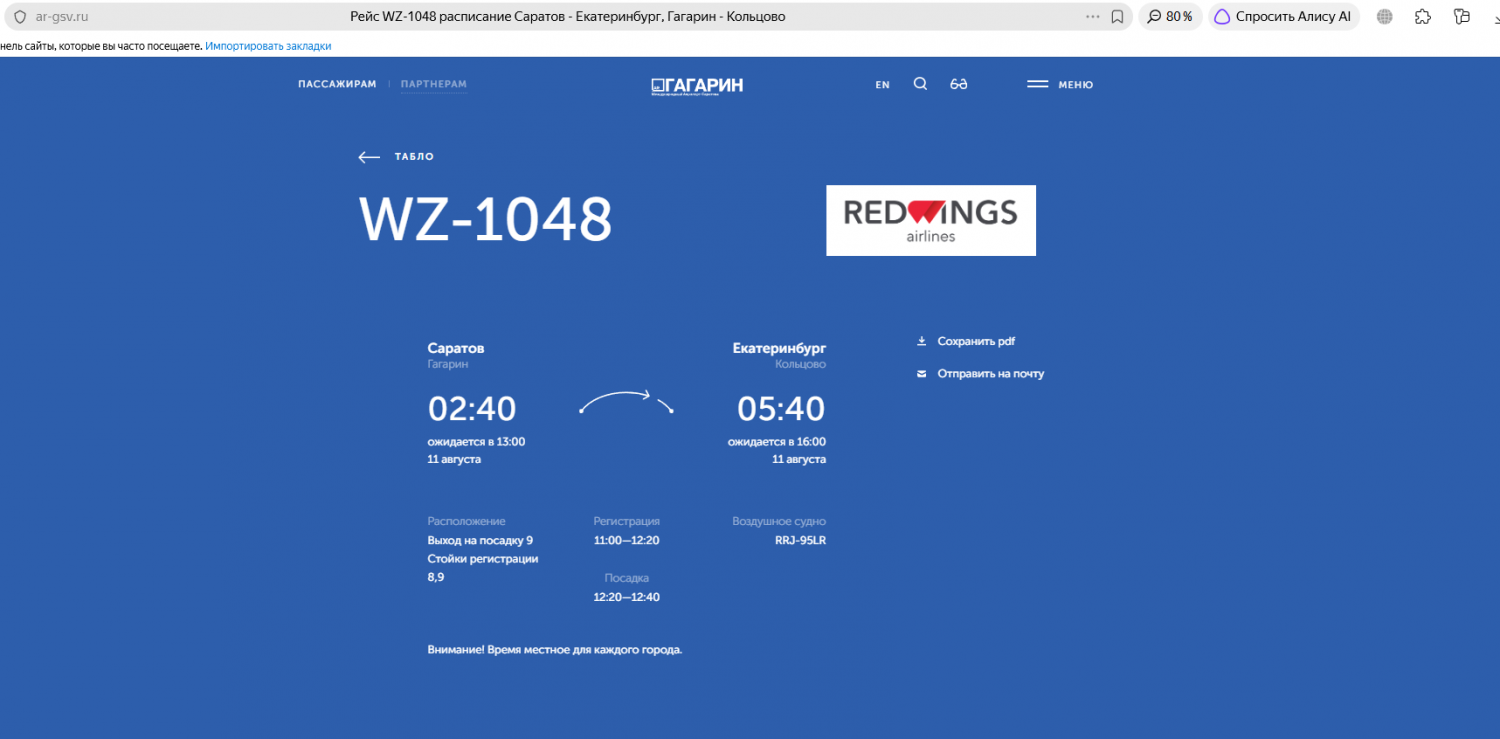The height and width of the screenshot is (739, 1500).
Task: Click the Сохранить pdf link text
Action: pos(976,341)
